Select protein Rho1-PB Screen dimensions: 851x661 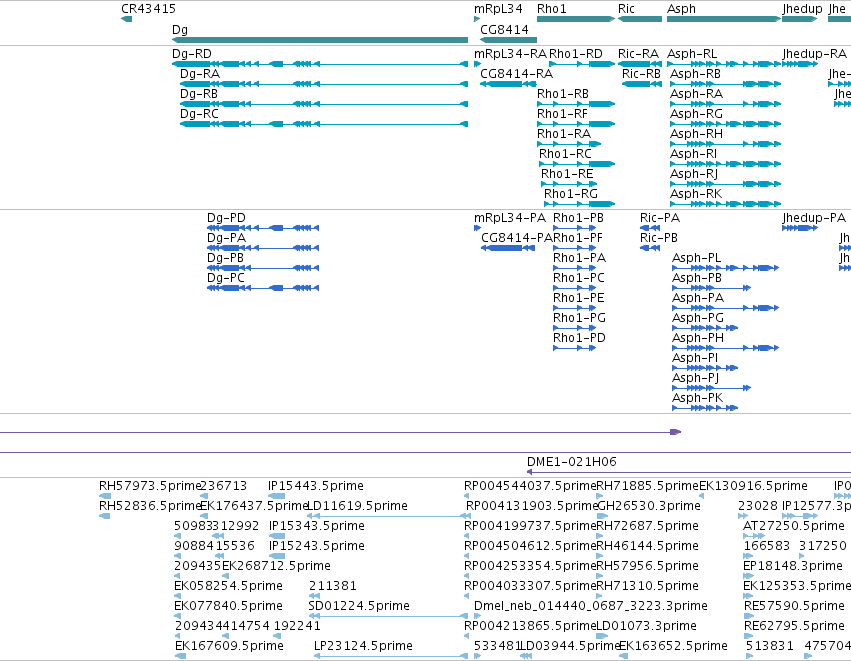pyautogui.click(x=575, y=228)
